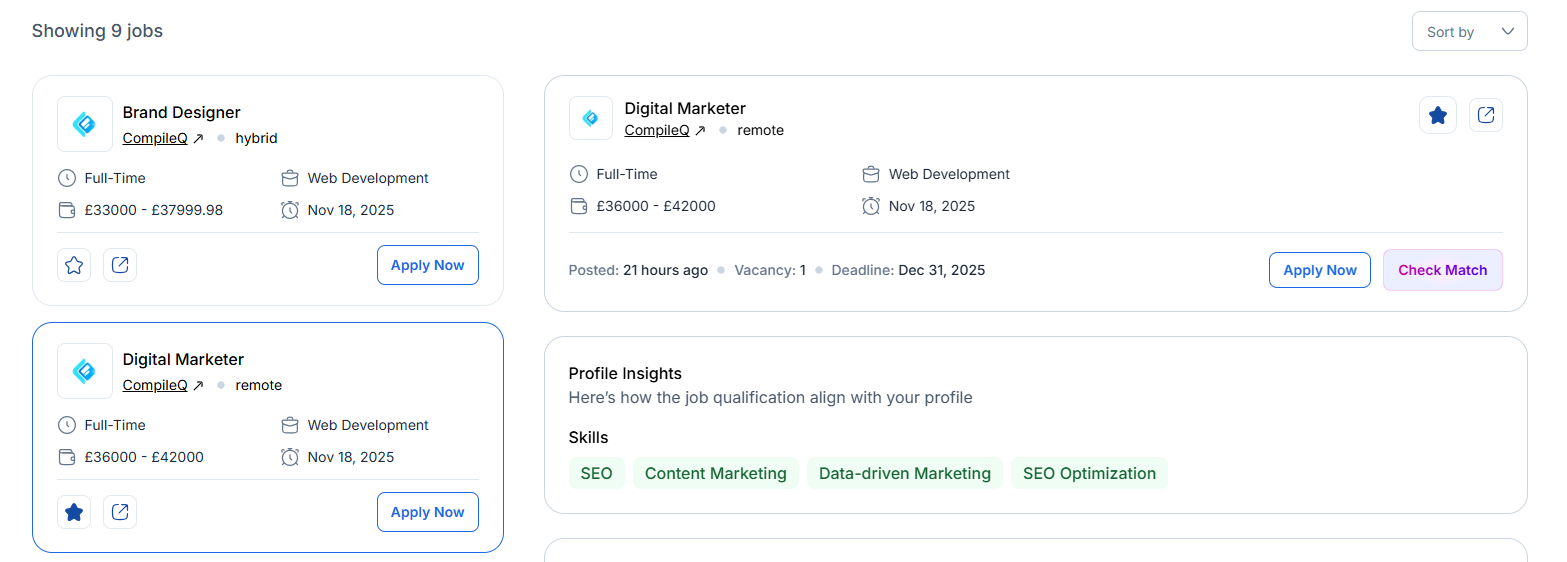Click the Sort by chevron arrow
1567x562 pixels.
(x=1508, y=32)
